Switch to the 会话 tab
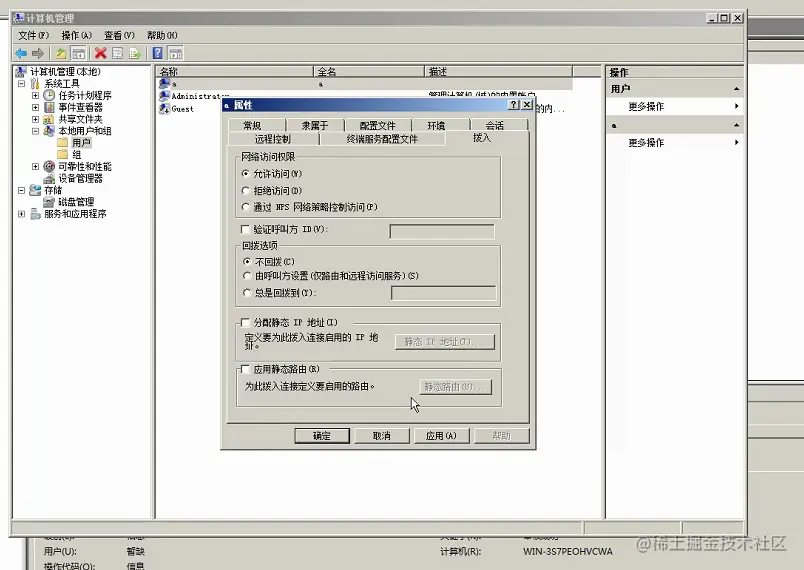Viewport: 804px width, 570px height. click(x=498, y=125)
